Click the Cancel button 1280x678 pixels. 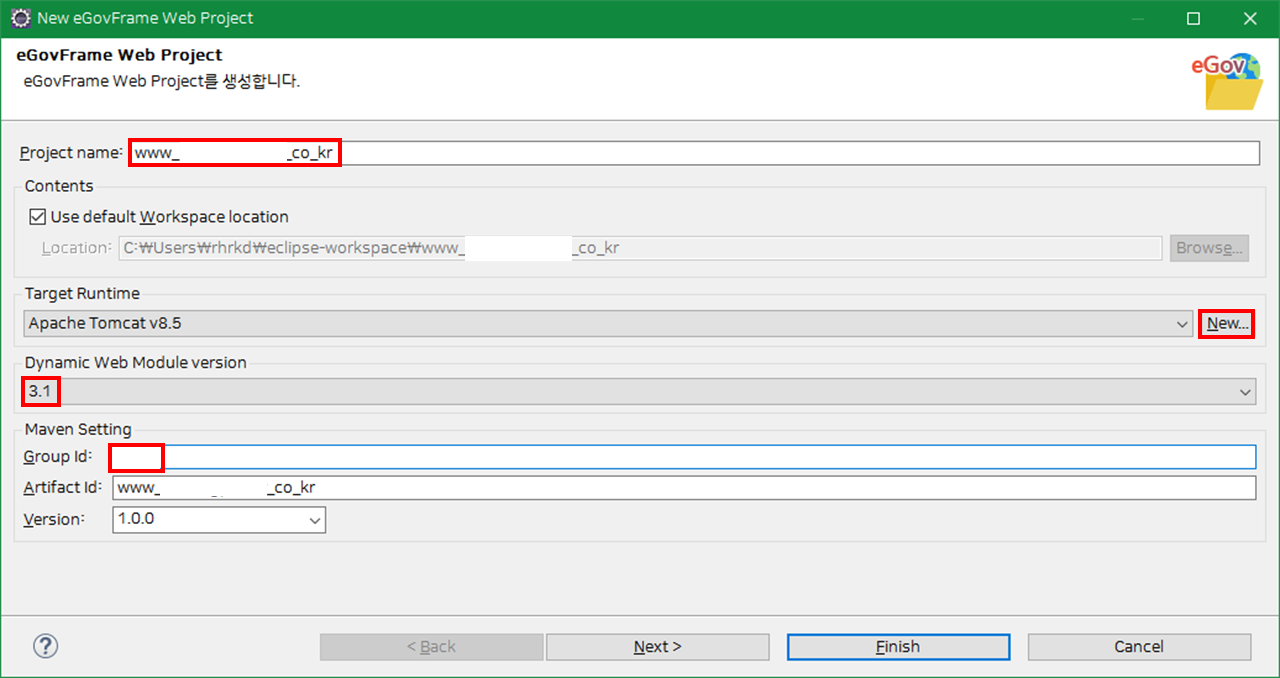tap(1139, 647)
